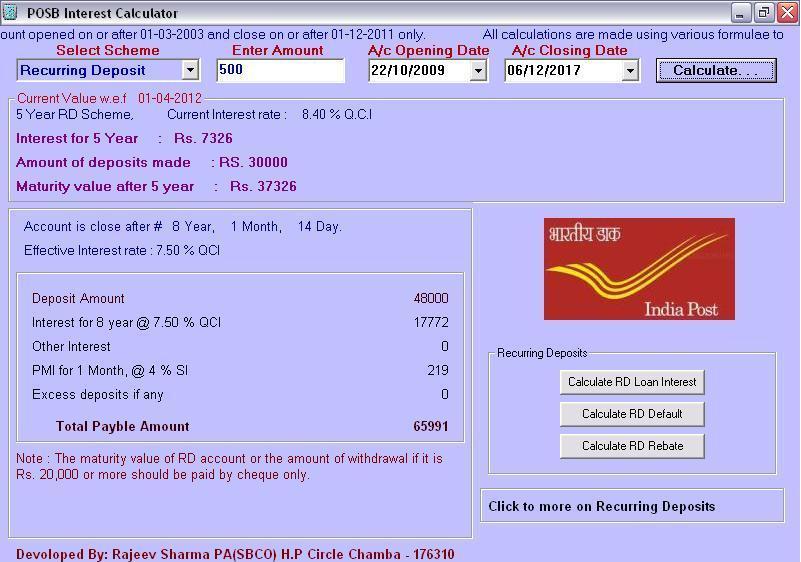Screen dimensions: 801x562
Task: Click the Developed By Rajeev Sharma credit
Action: (235, 554)
